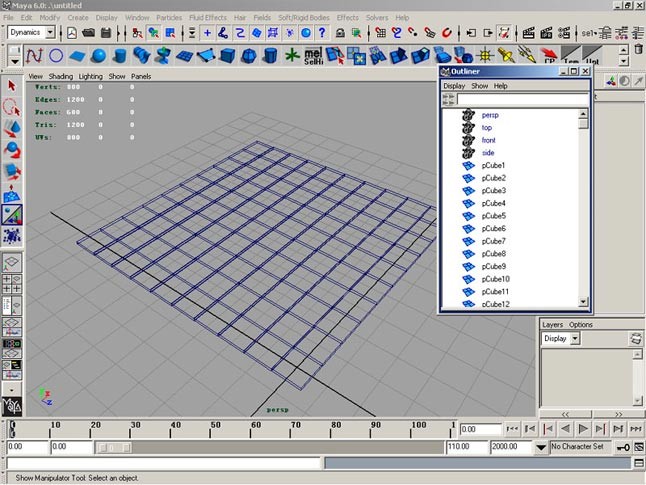
Task: Click the IPR render clapboard icon
Action: pos(546,33)
